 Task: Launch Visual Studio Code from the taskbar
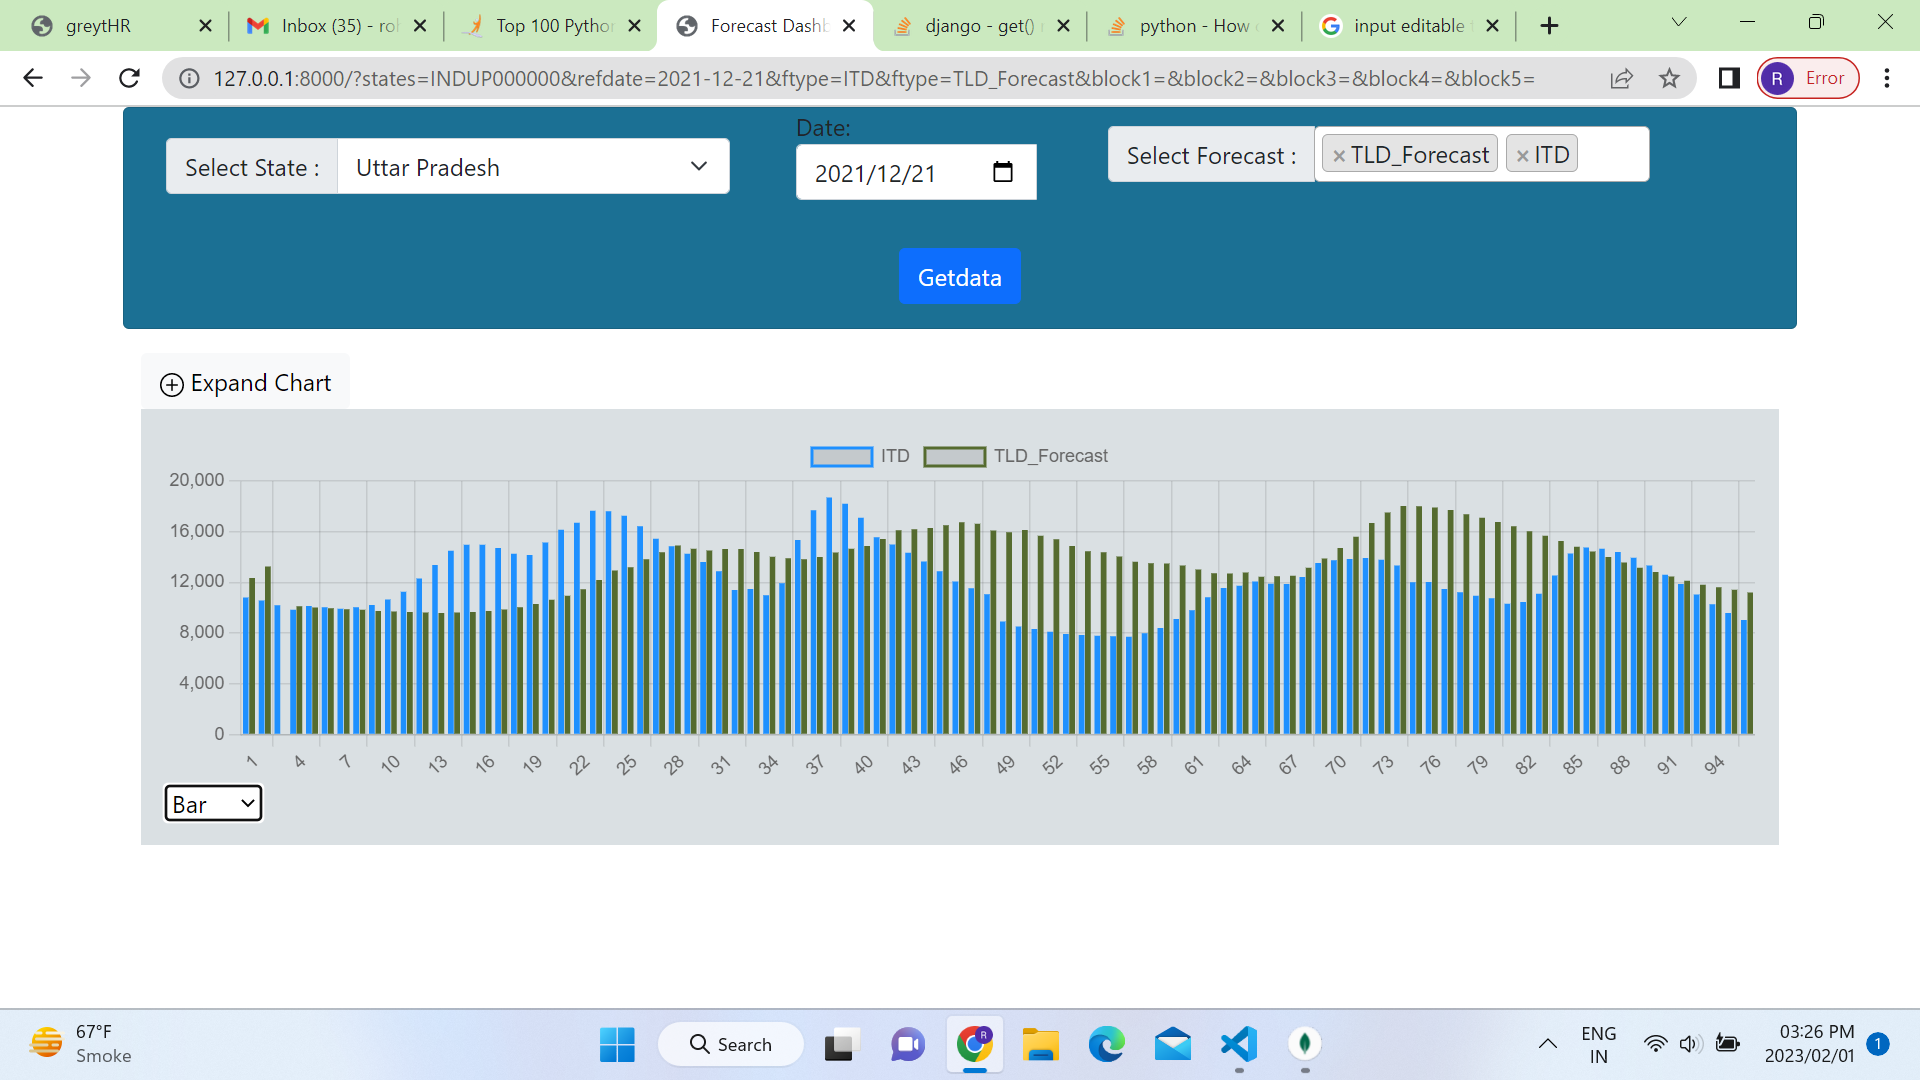[1239, 1045]
